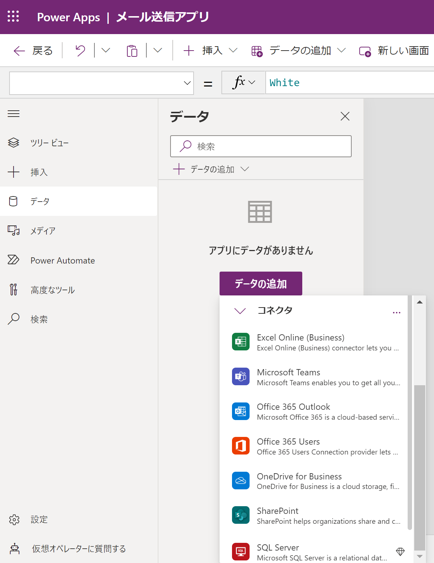Open 設定 at the sidebar bottom
The image size is (434, 563).
coord(79,519)
